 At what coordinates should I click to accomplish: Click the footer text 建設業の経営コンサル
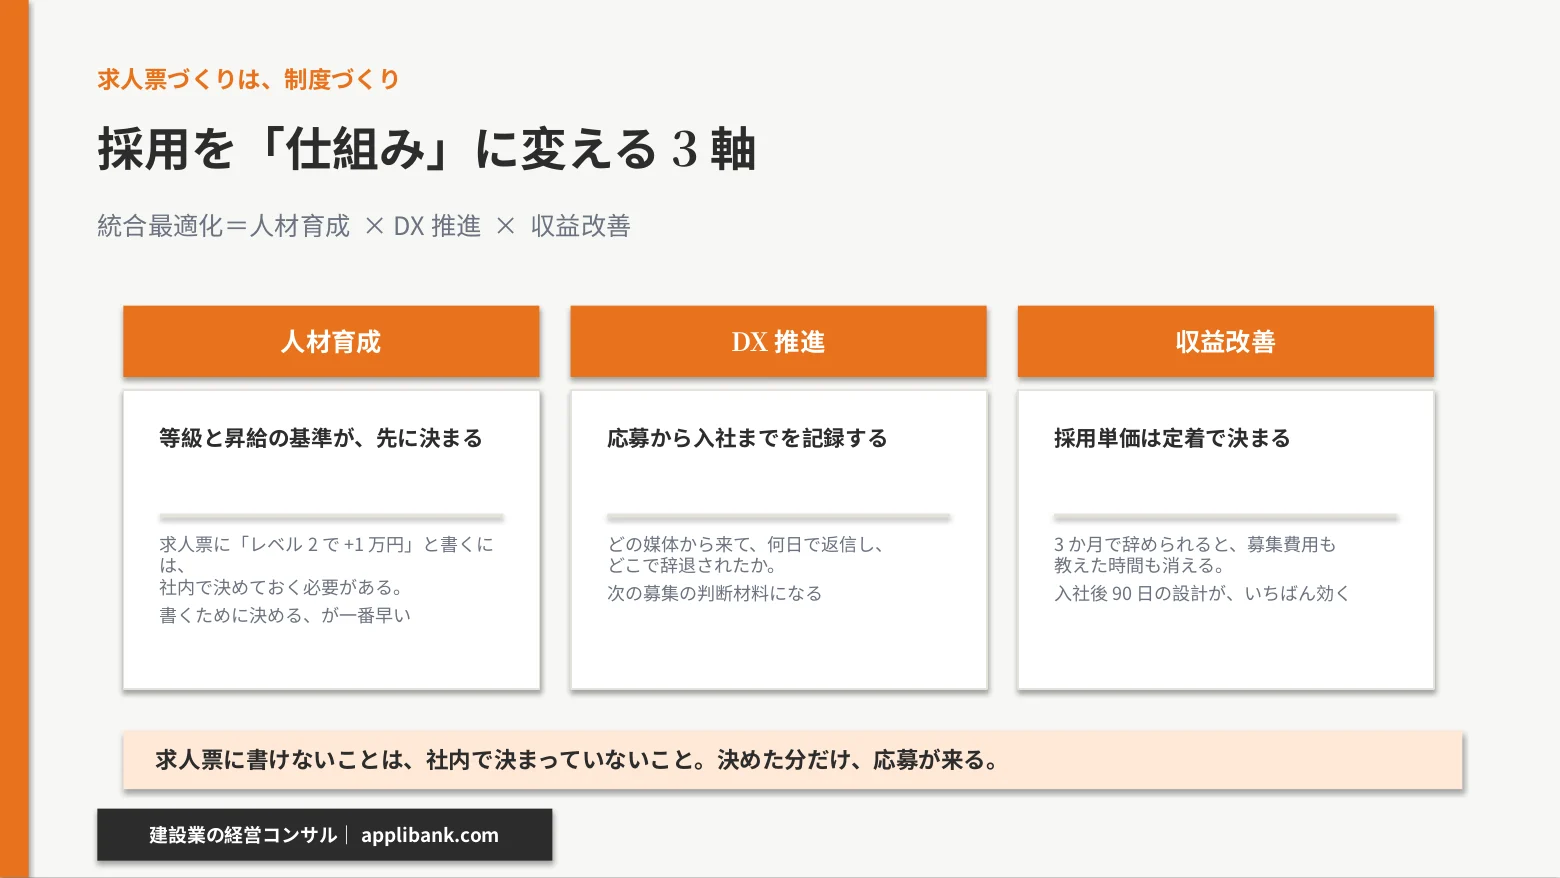(x=243, y=835)
